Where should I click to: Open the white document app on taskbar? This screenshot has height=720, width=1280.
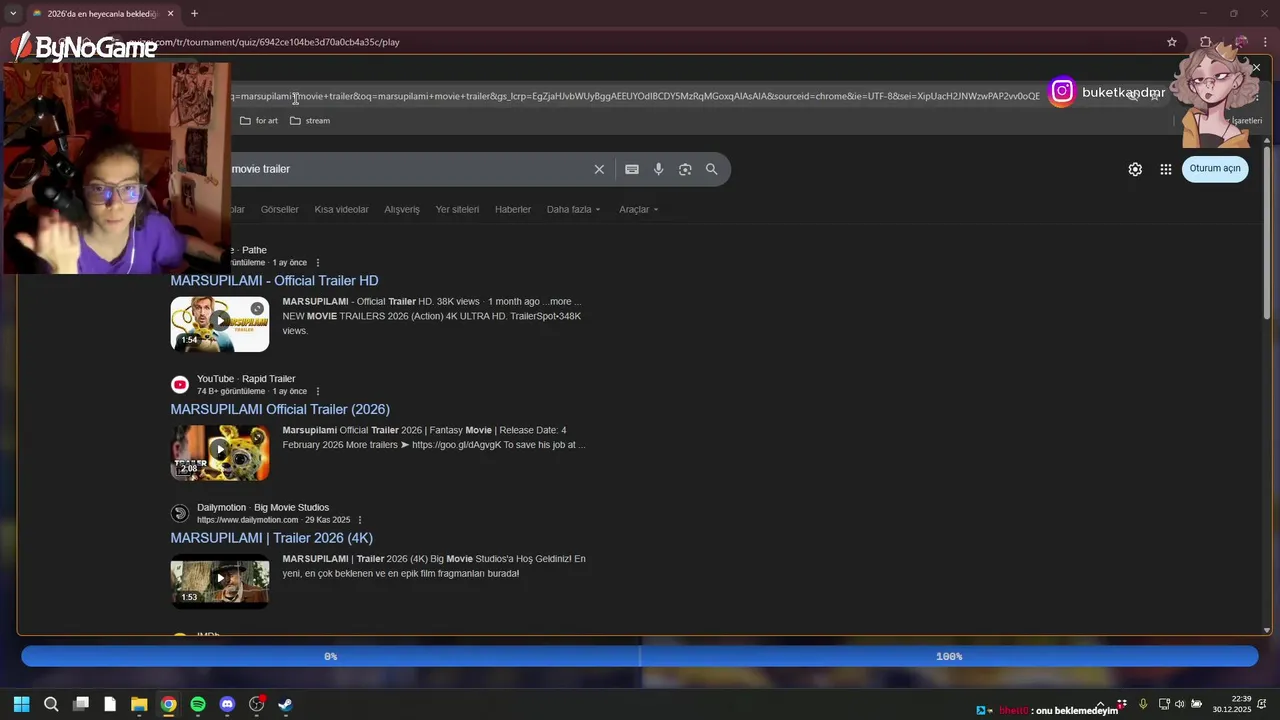[110, 704]
